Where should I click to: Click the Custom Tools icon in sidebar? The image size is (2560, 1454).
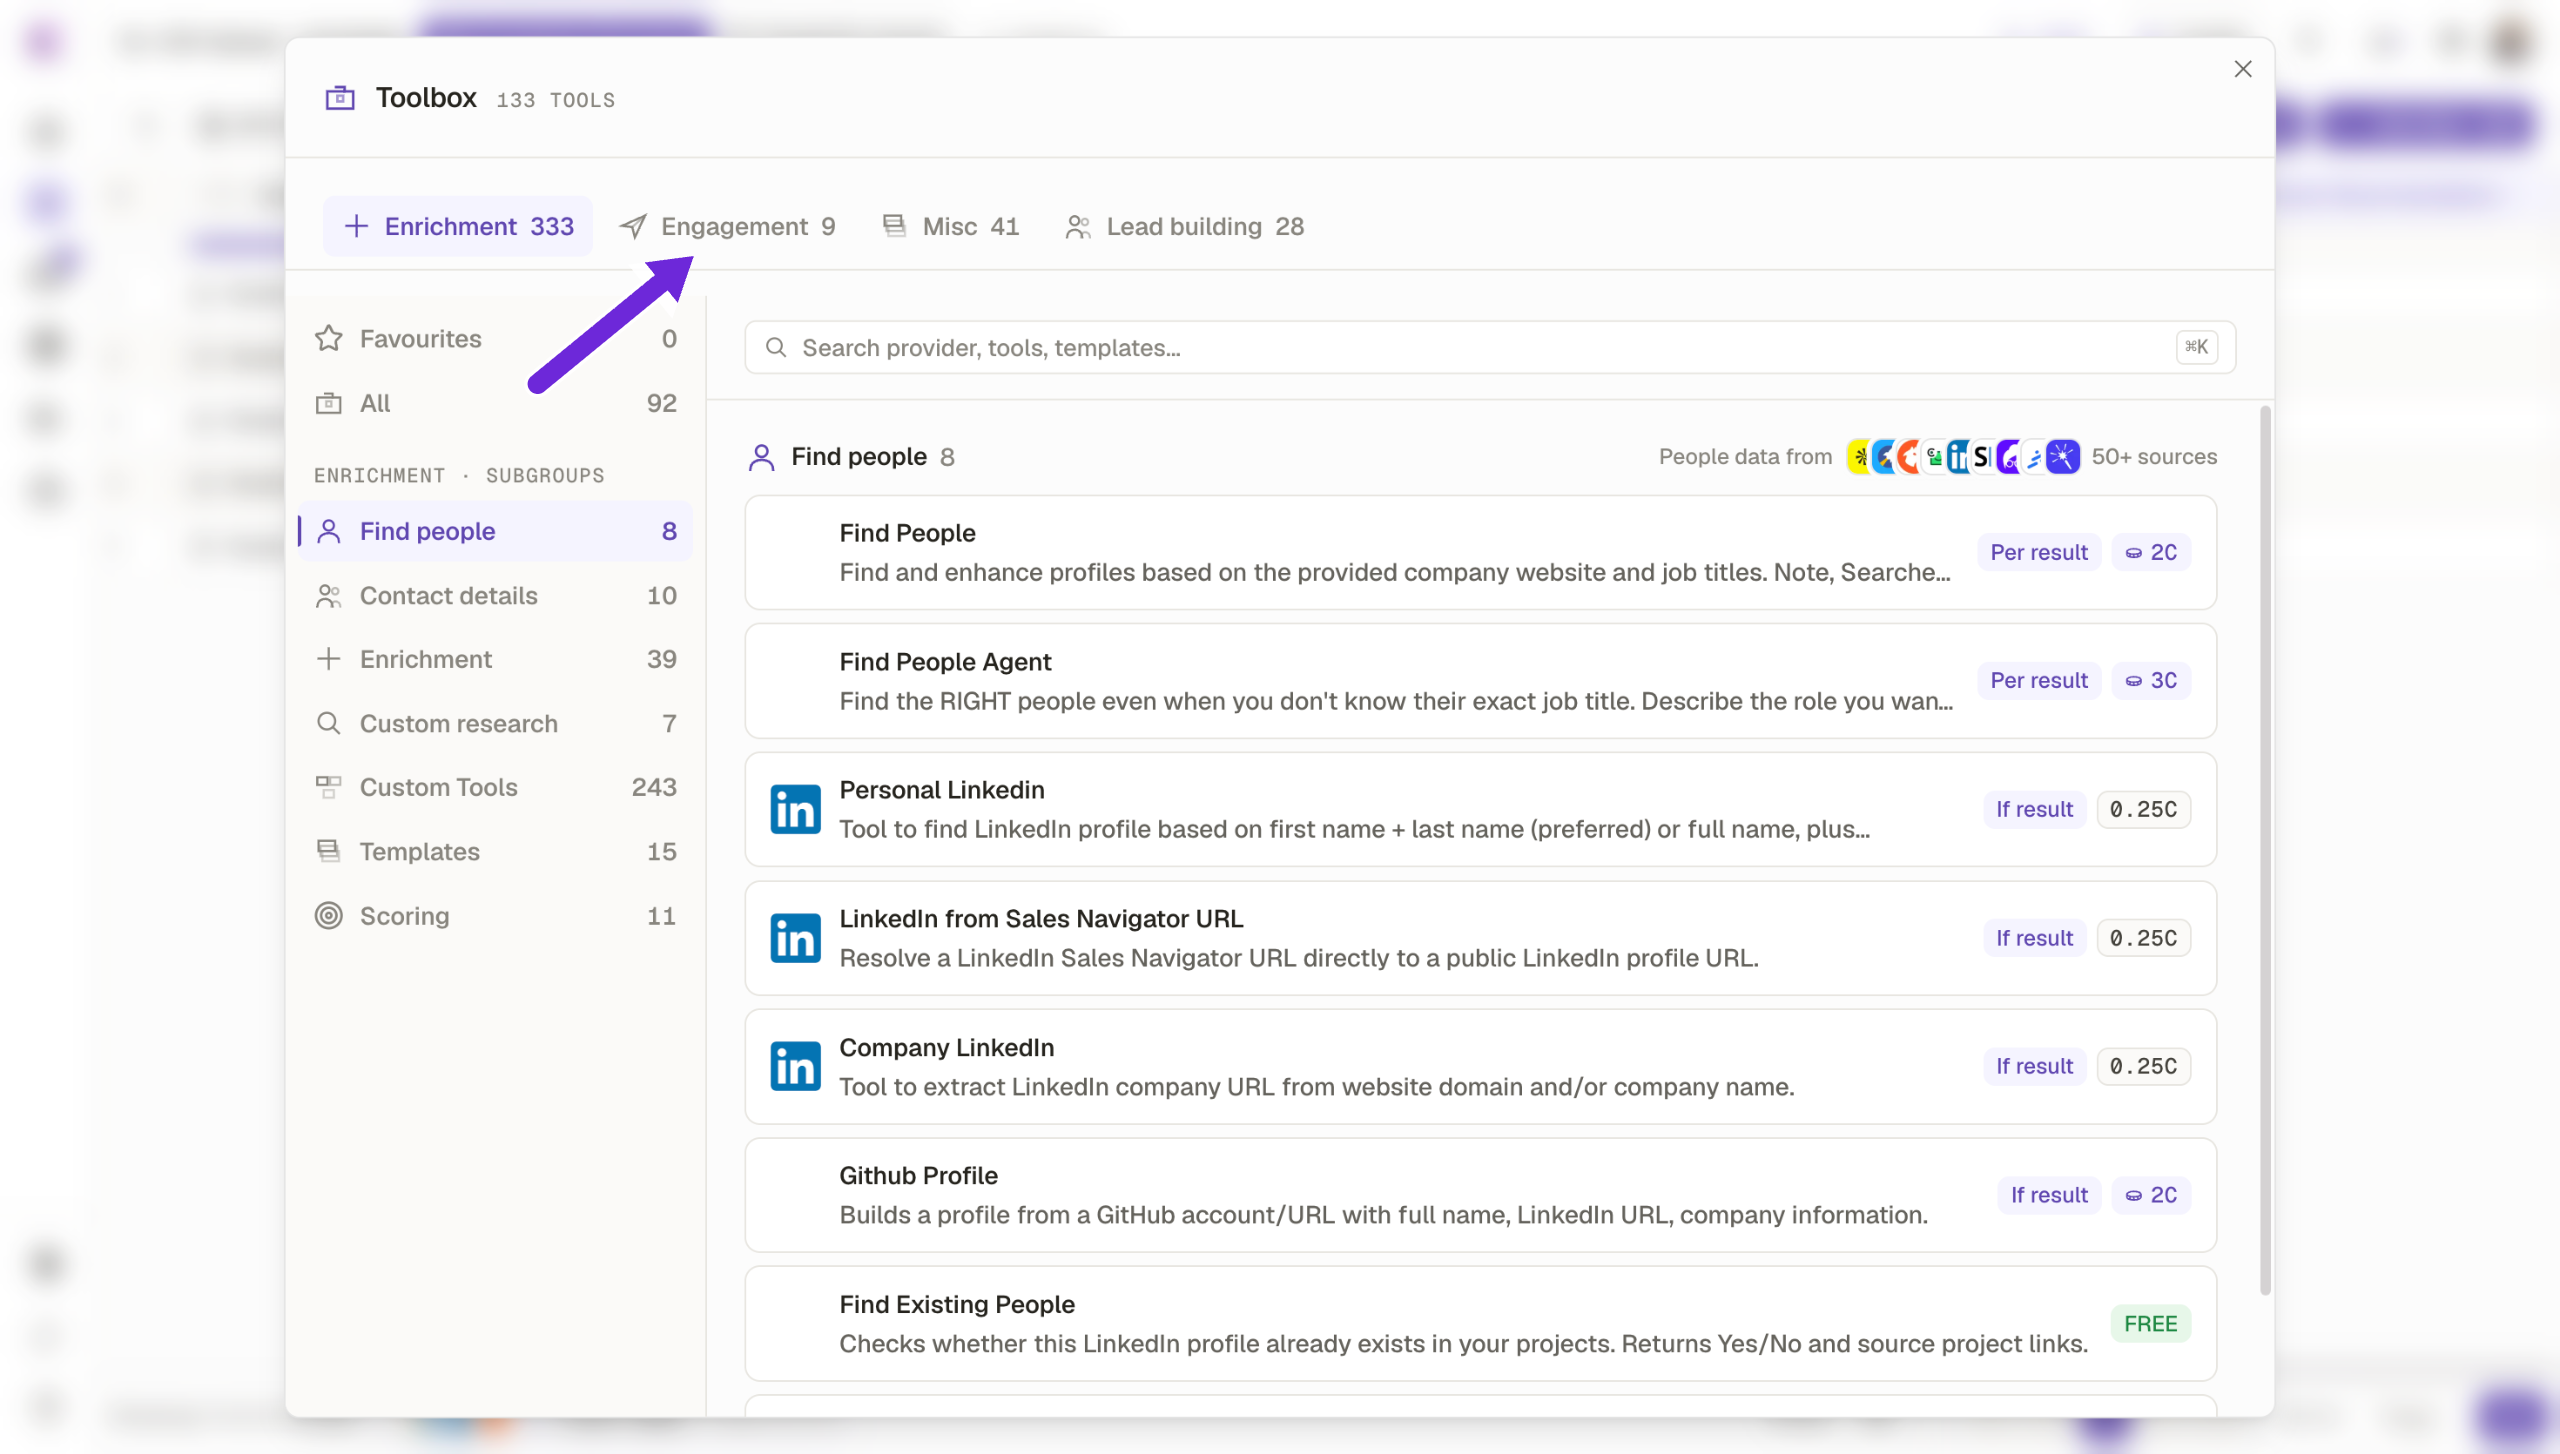point(329,787)
